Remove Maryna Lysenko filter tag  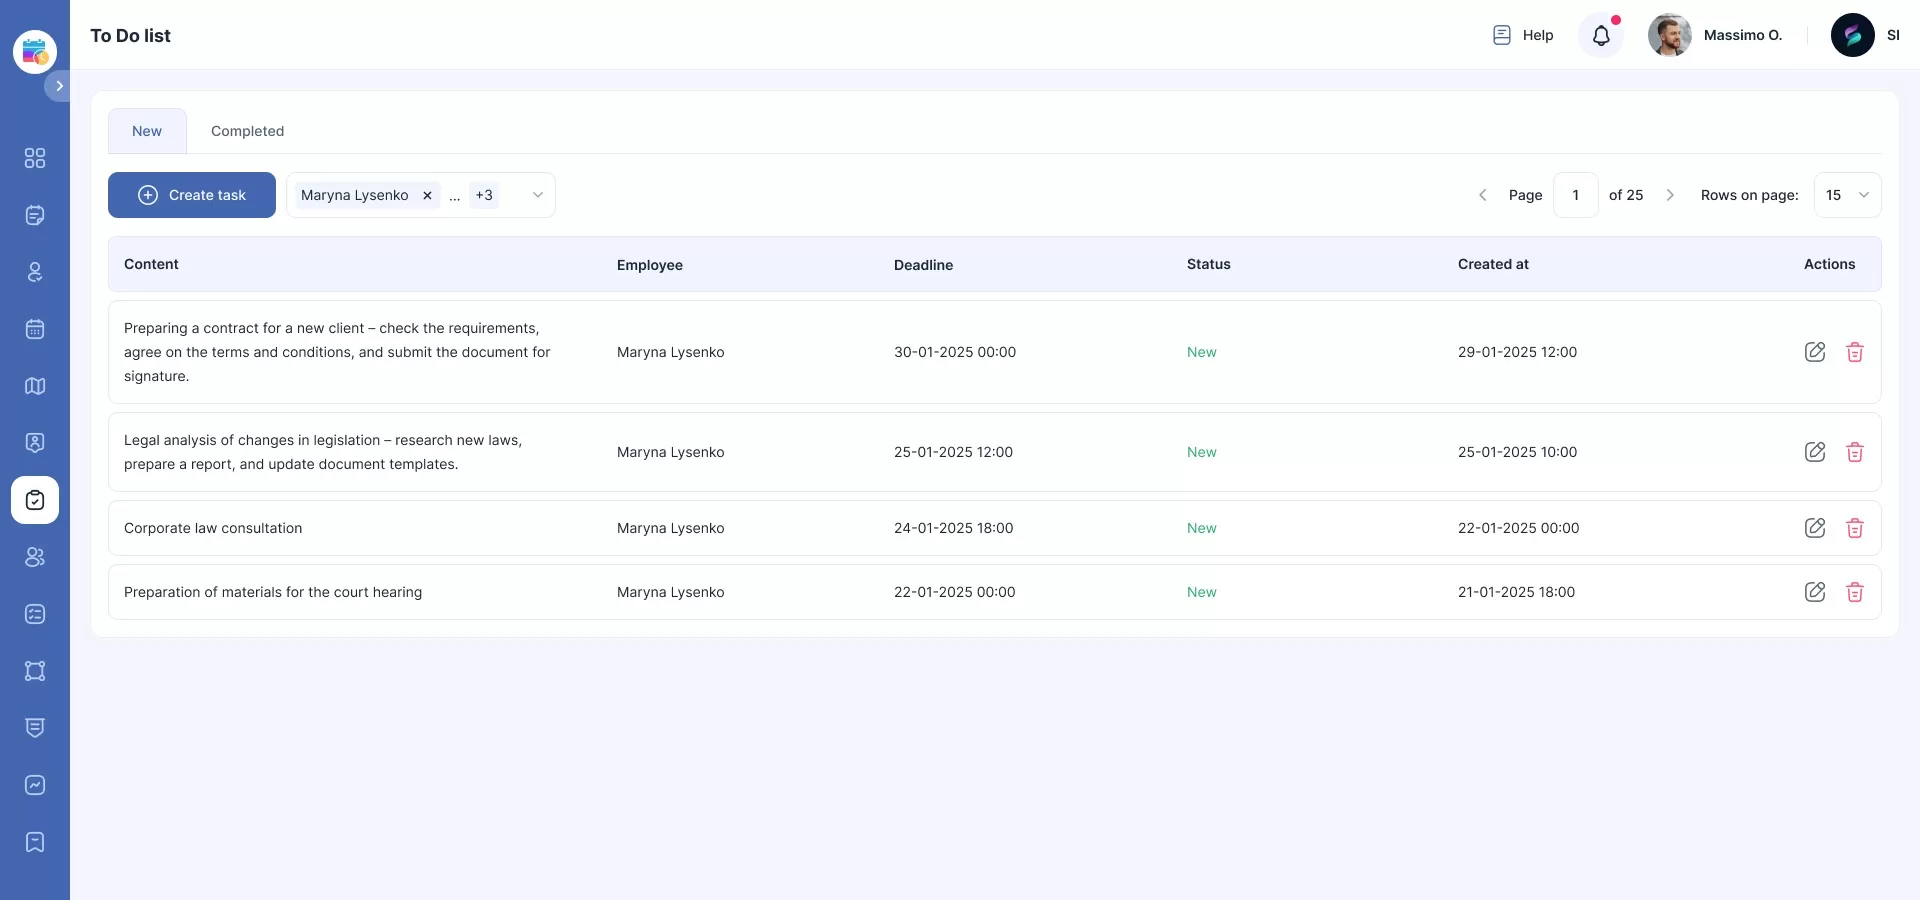(427, 195)
